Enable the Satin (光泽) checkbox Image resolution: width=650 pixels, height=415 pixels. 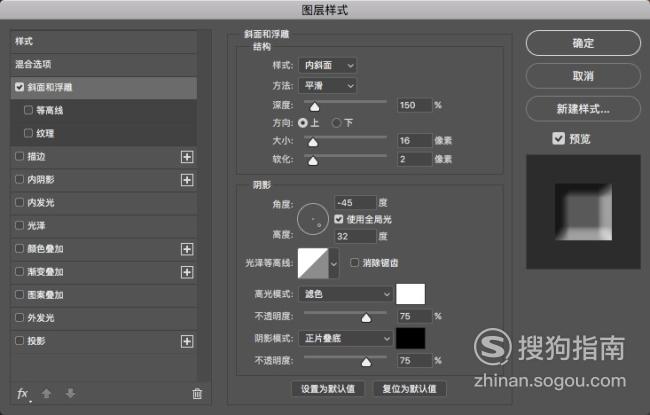coord(19,226)
